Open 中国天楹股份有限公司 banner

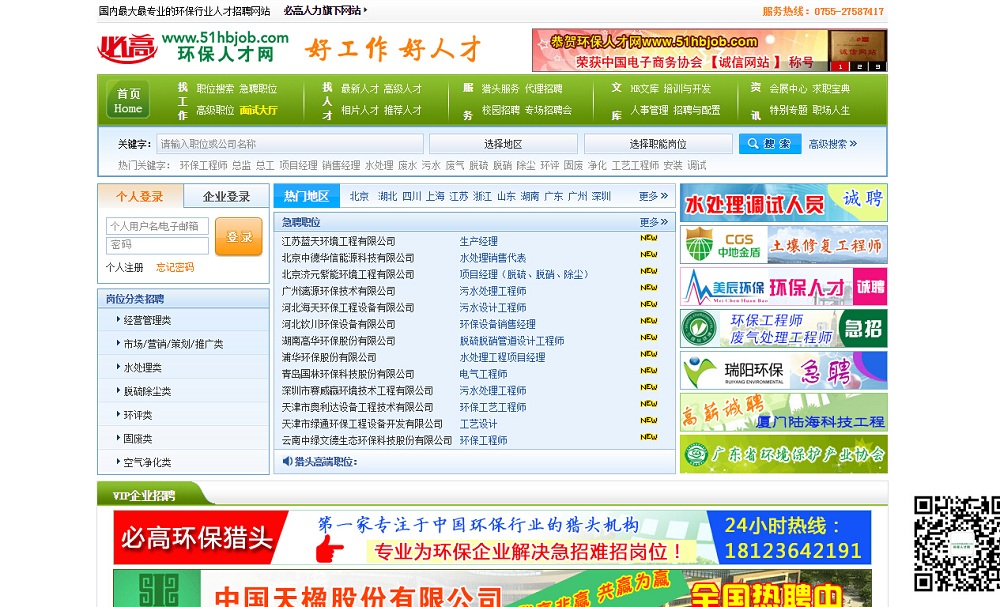click(492, 589)
